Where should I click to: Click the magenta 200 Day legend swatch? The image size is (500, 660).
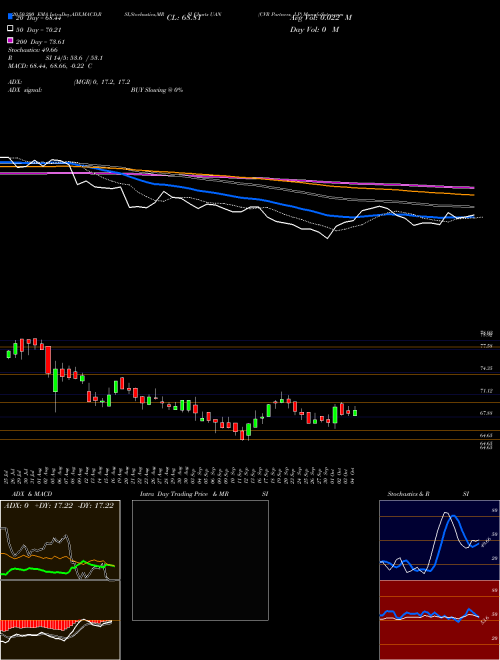10,40
